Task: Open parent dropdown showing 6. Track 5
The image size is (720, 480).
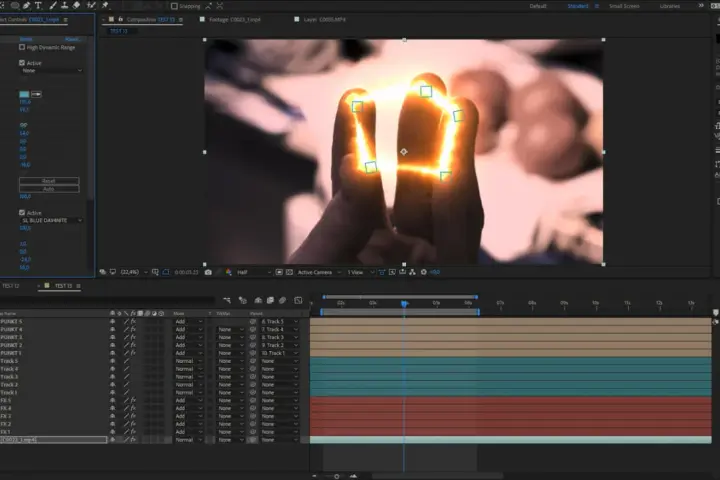Action: 279,322
